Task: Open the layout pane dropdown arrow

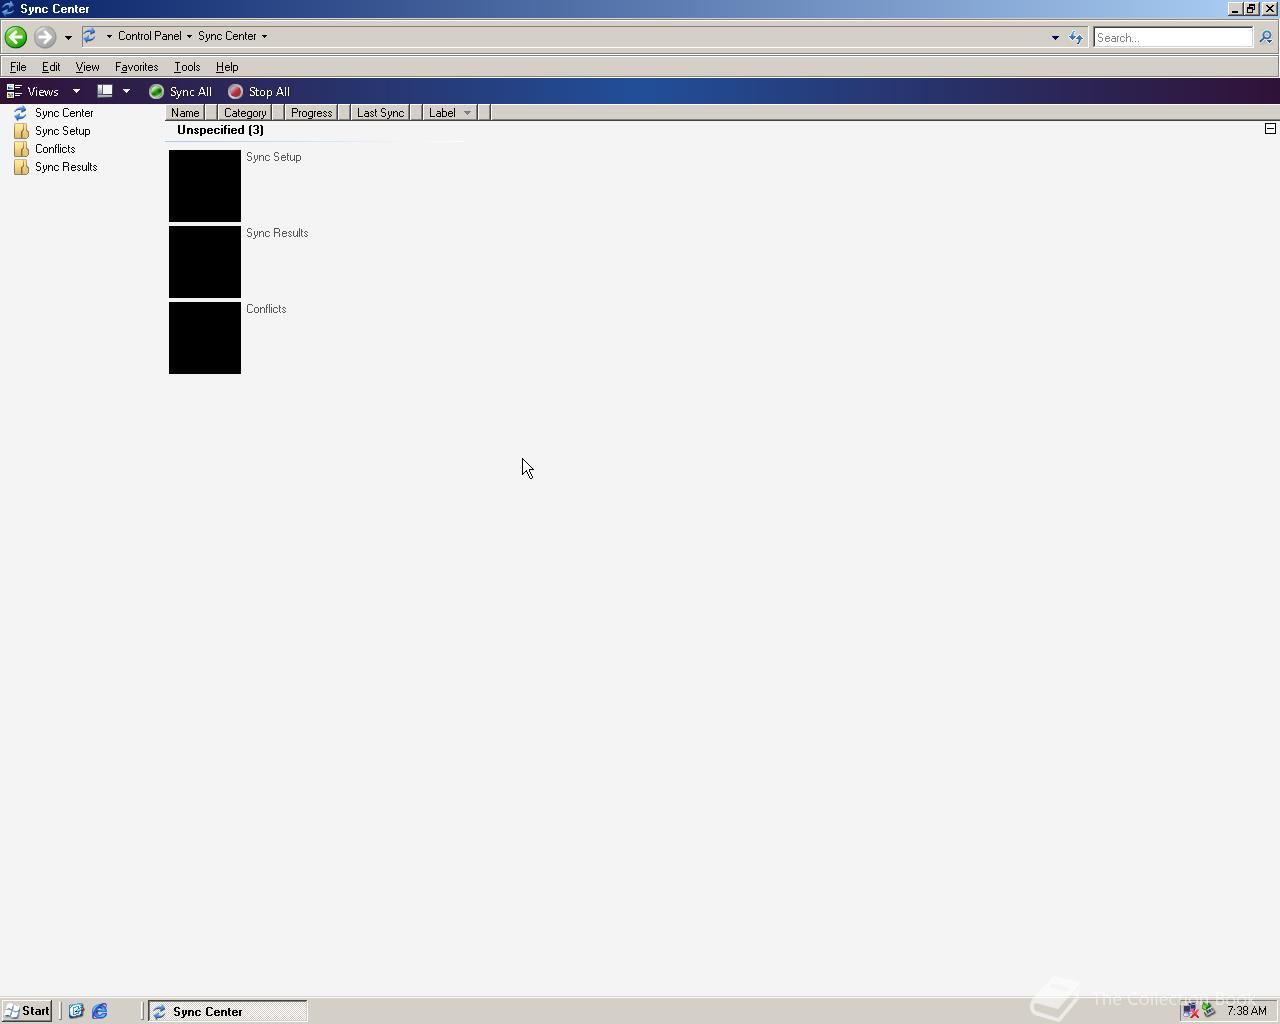Action: pos(126,91)
